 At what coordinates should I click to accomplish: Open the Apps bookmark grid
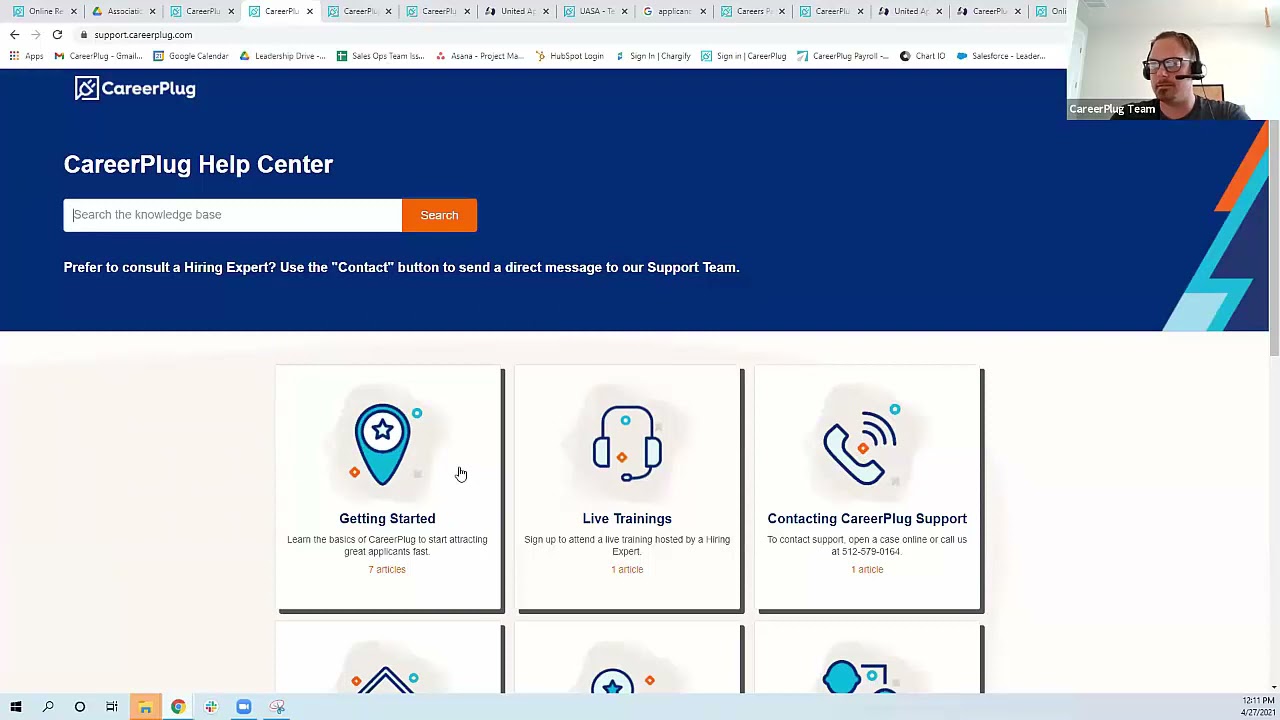[x=26, y=56]
